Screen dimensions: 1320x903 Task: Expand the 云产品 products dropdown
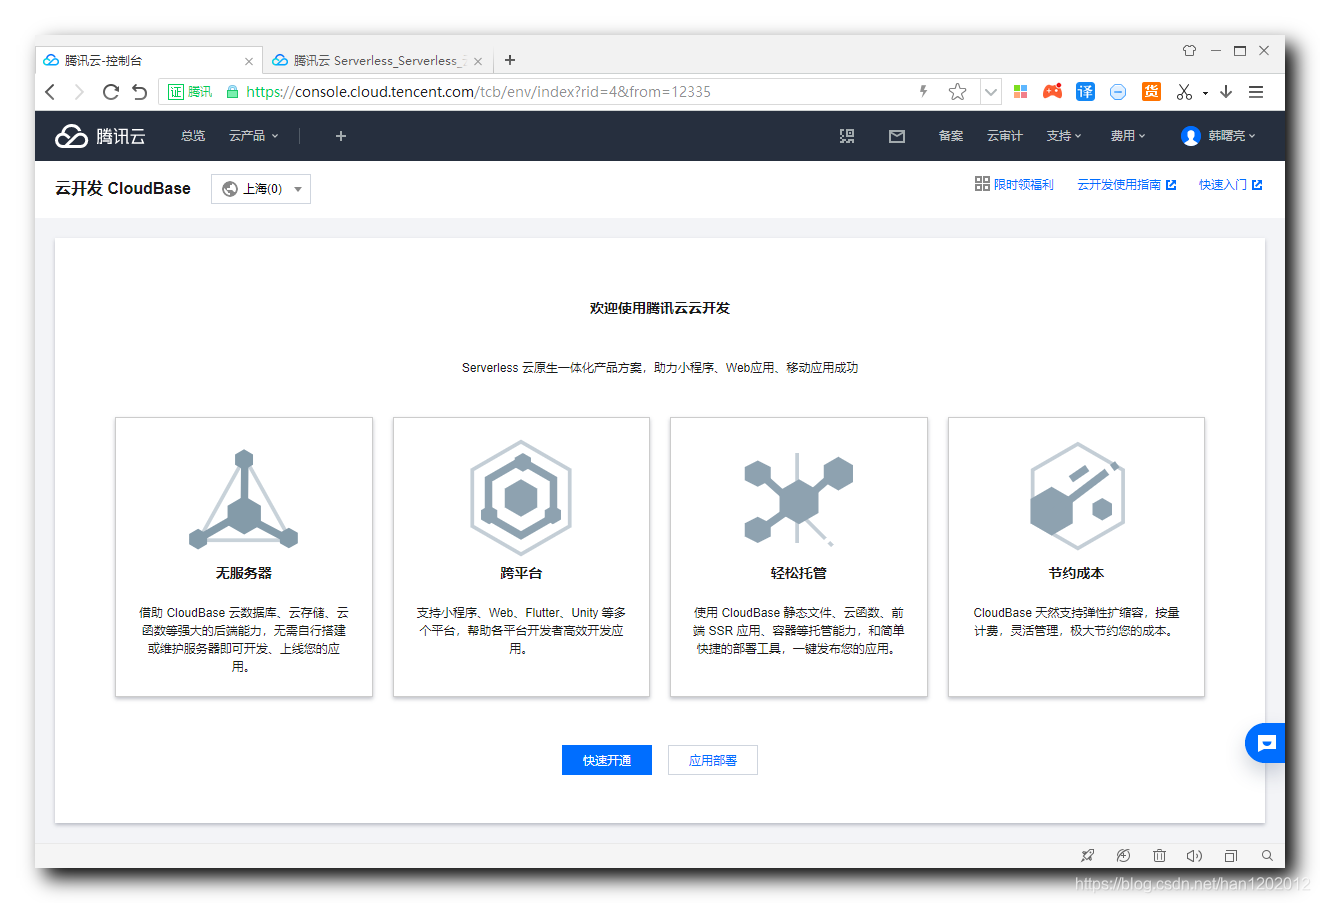click(254, 136)
